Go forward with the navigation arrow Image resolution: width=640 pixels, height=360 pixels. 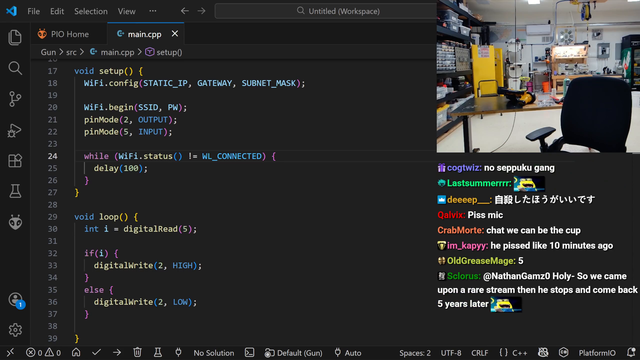[202, 11]
